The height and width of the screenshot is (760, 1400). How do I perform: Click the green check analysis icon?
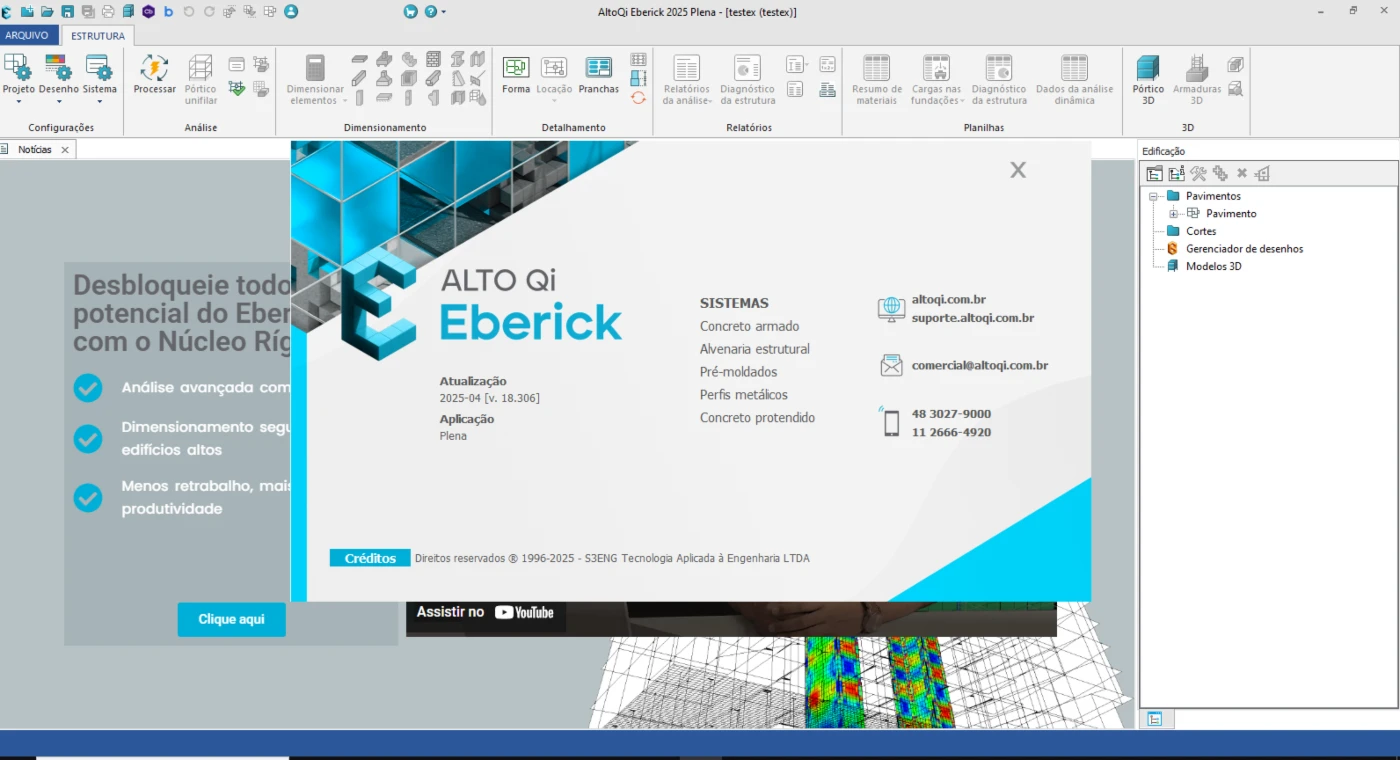[x=236, y=88]
